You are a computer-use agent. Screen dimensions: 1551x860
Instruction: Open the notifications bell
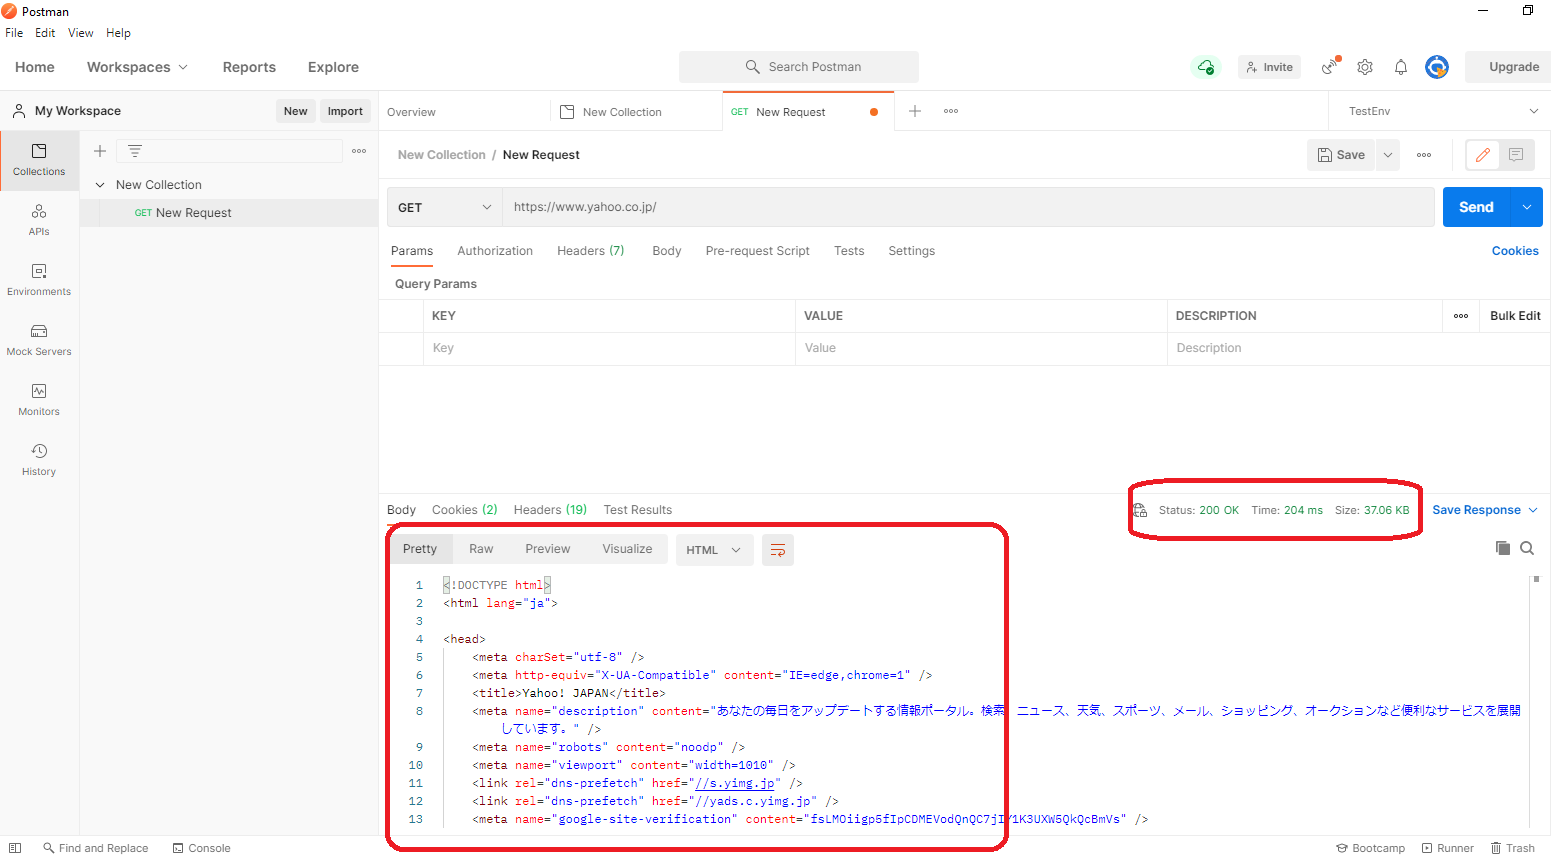(1401, 67)
